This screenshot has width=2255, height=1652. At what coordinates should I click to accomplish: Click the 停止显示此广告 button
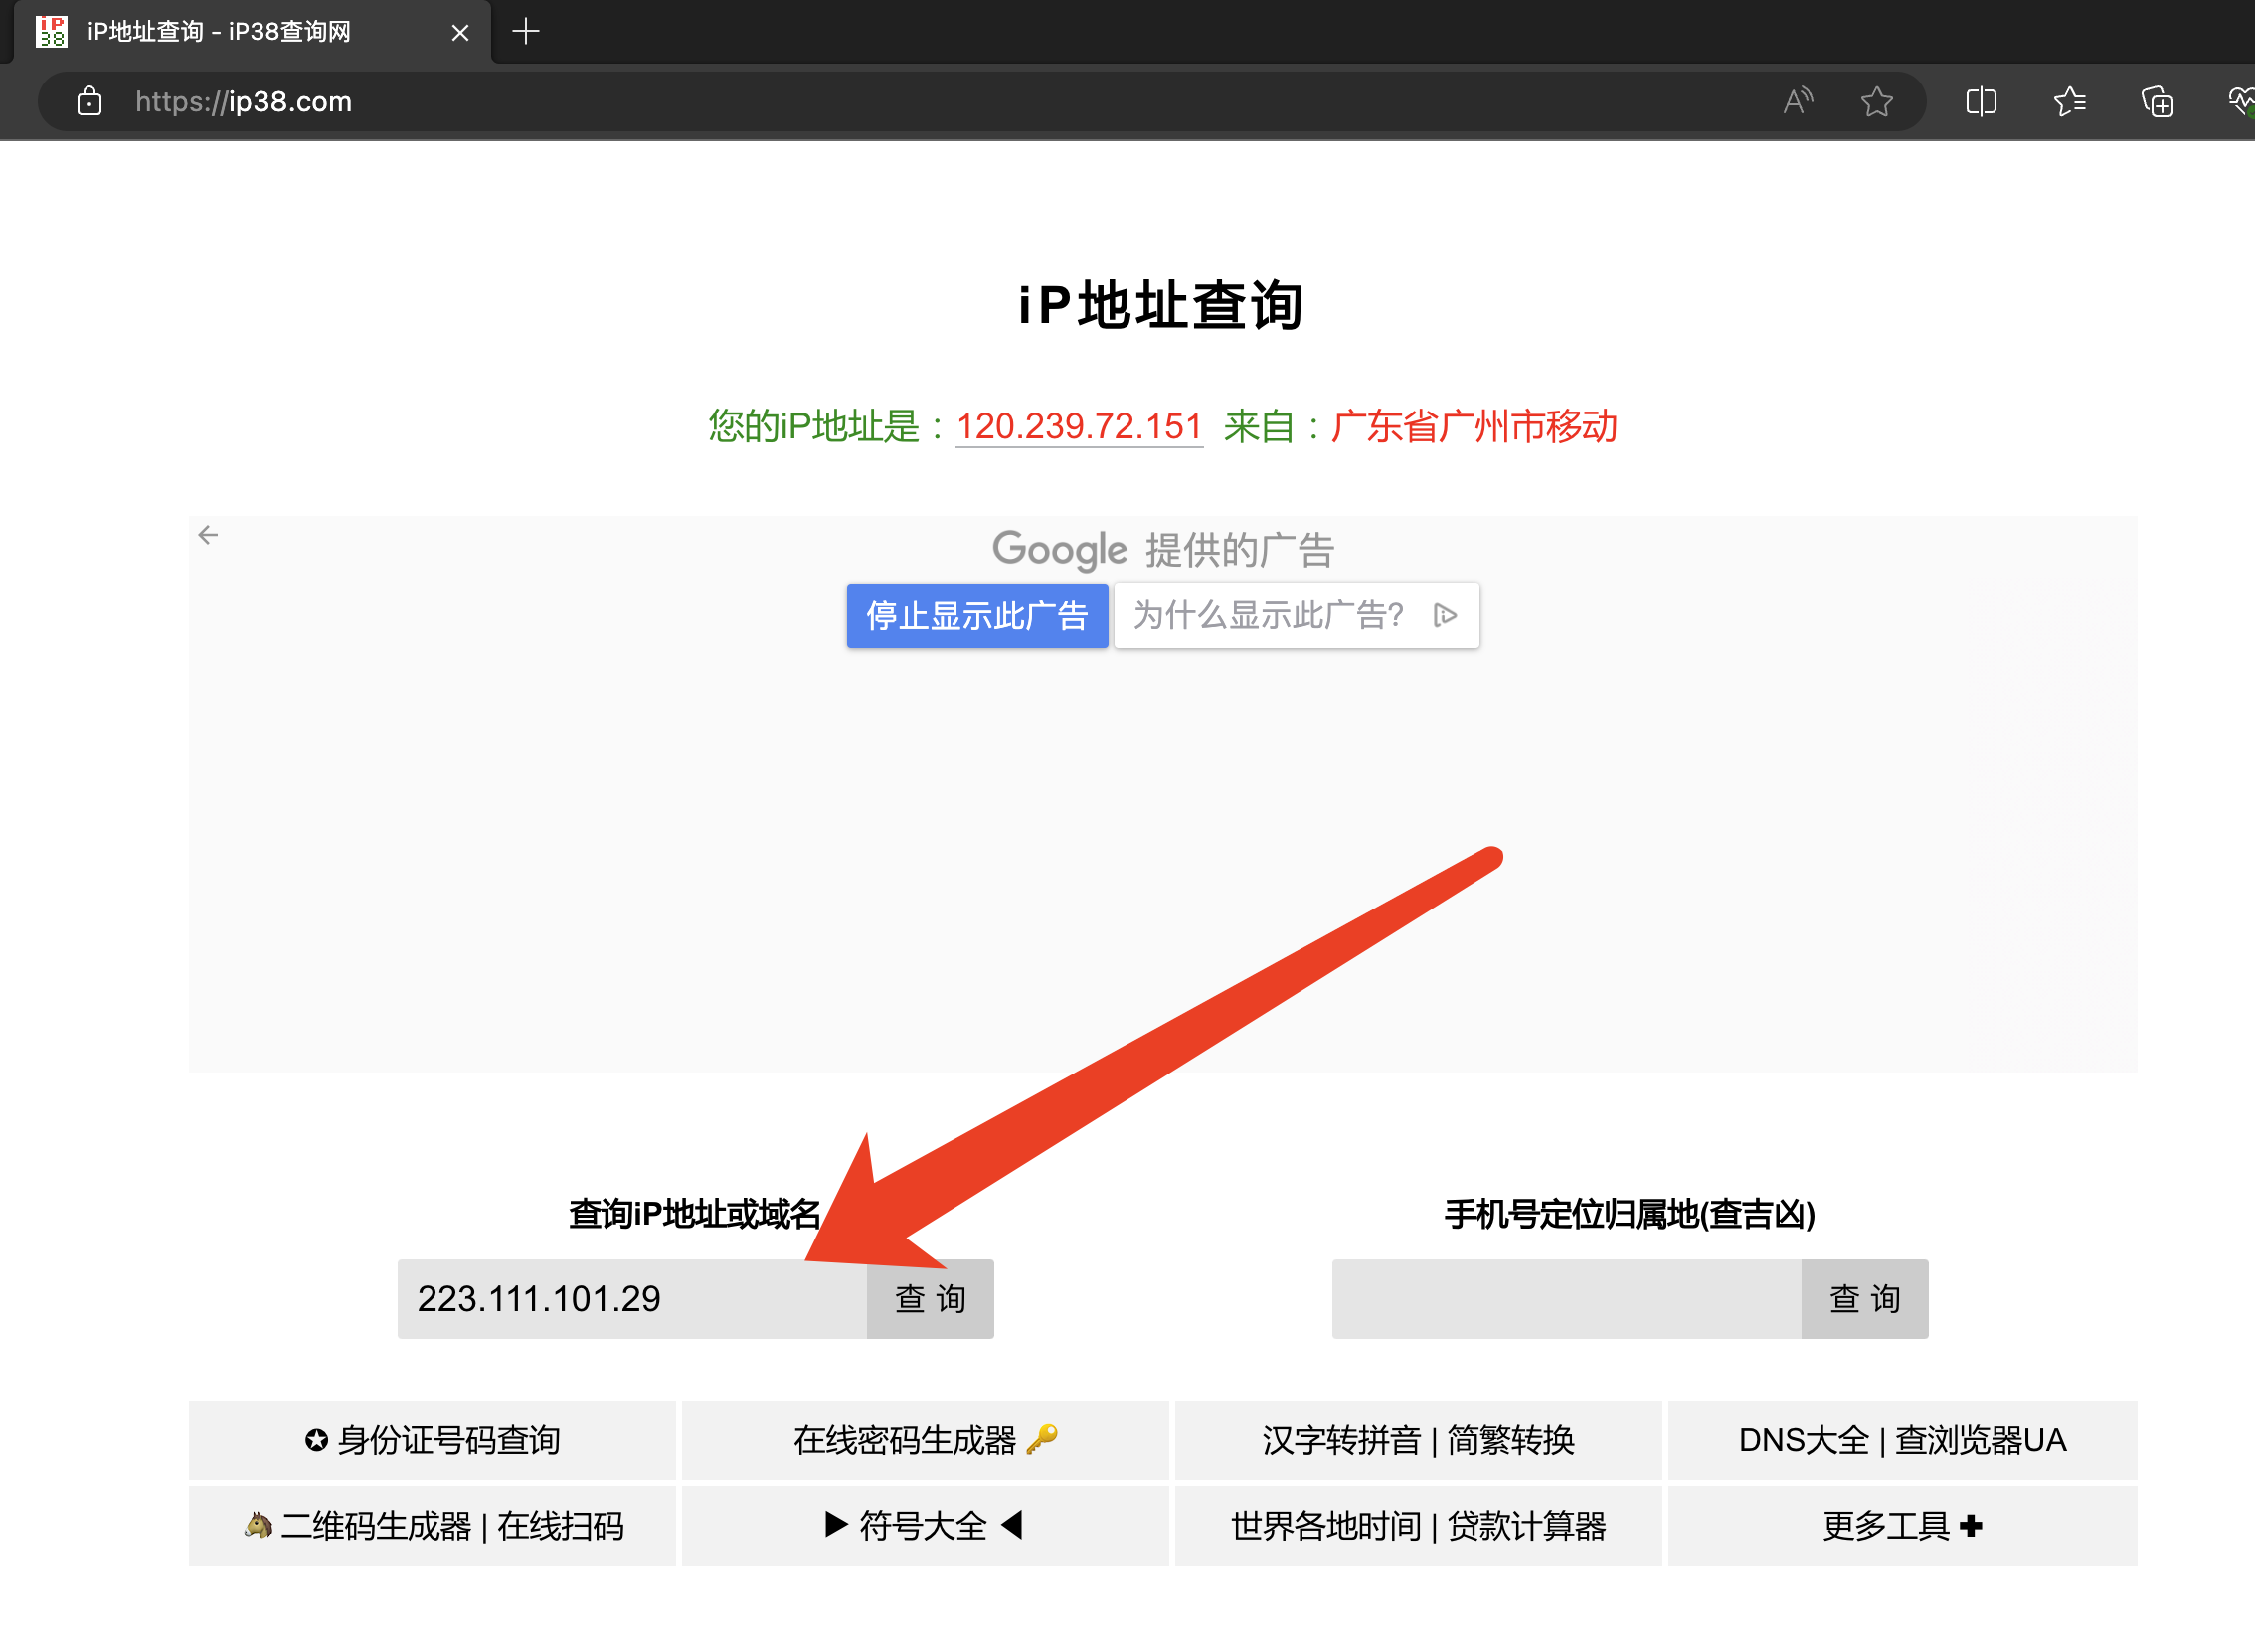pos(976,616)
